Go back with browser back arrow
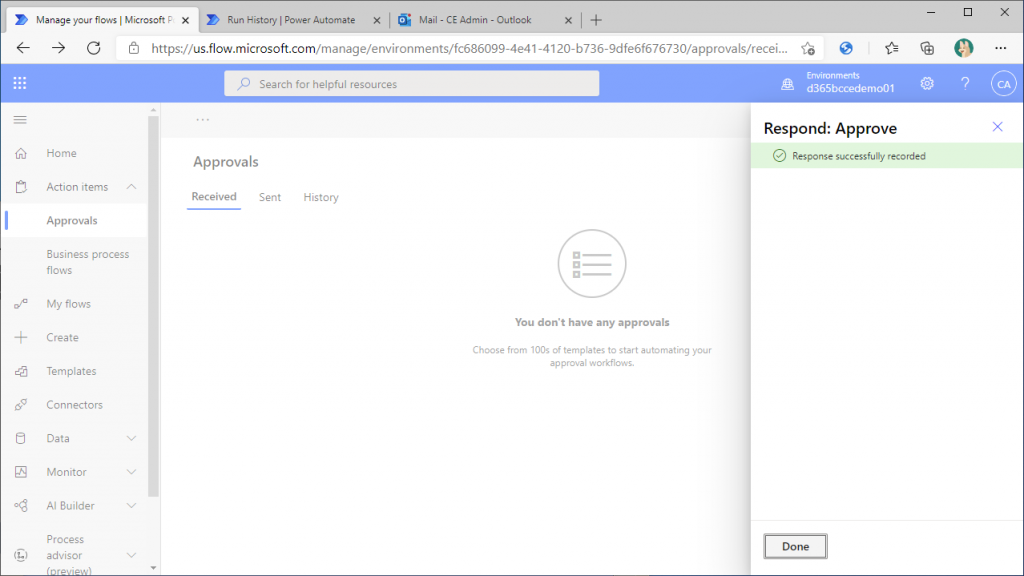 [23, 48]
